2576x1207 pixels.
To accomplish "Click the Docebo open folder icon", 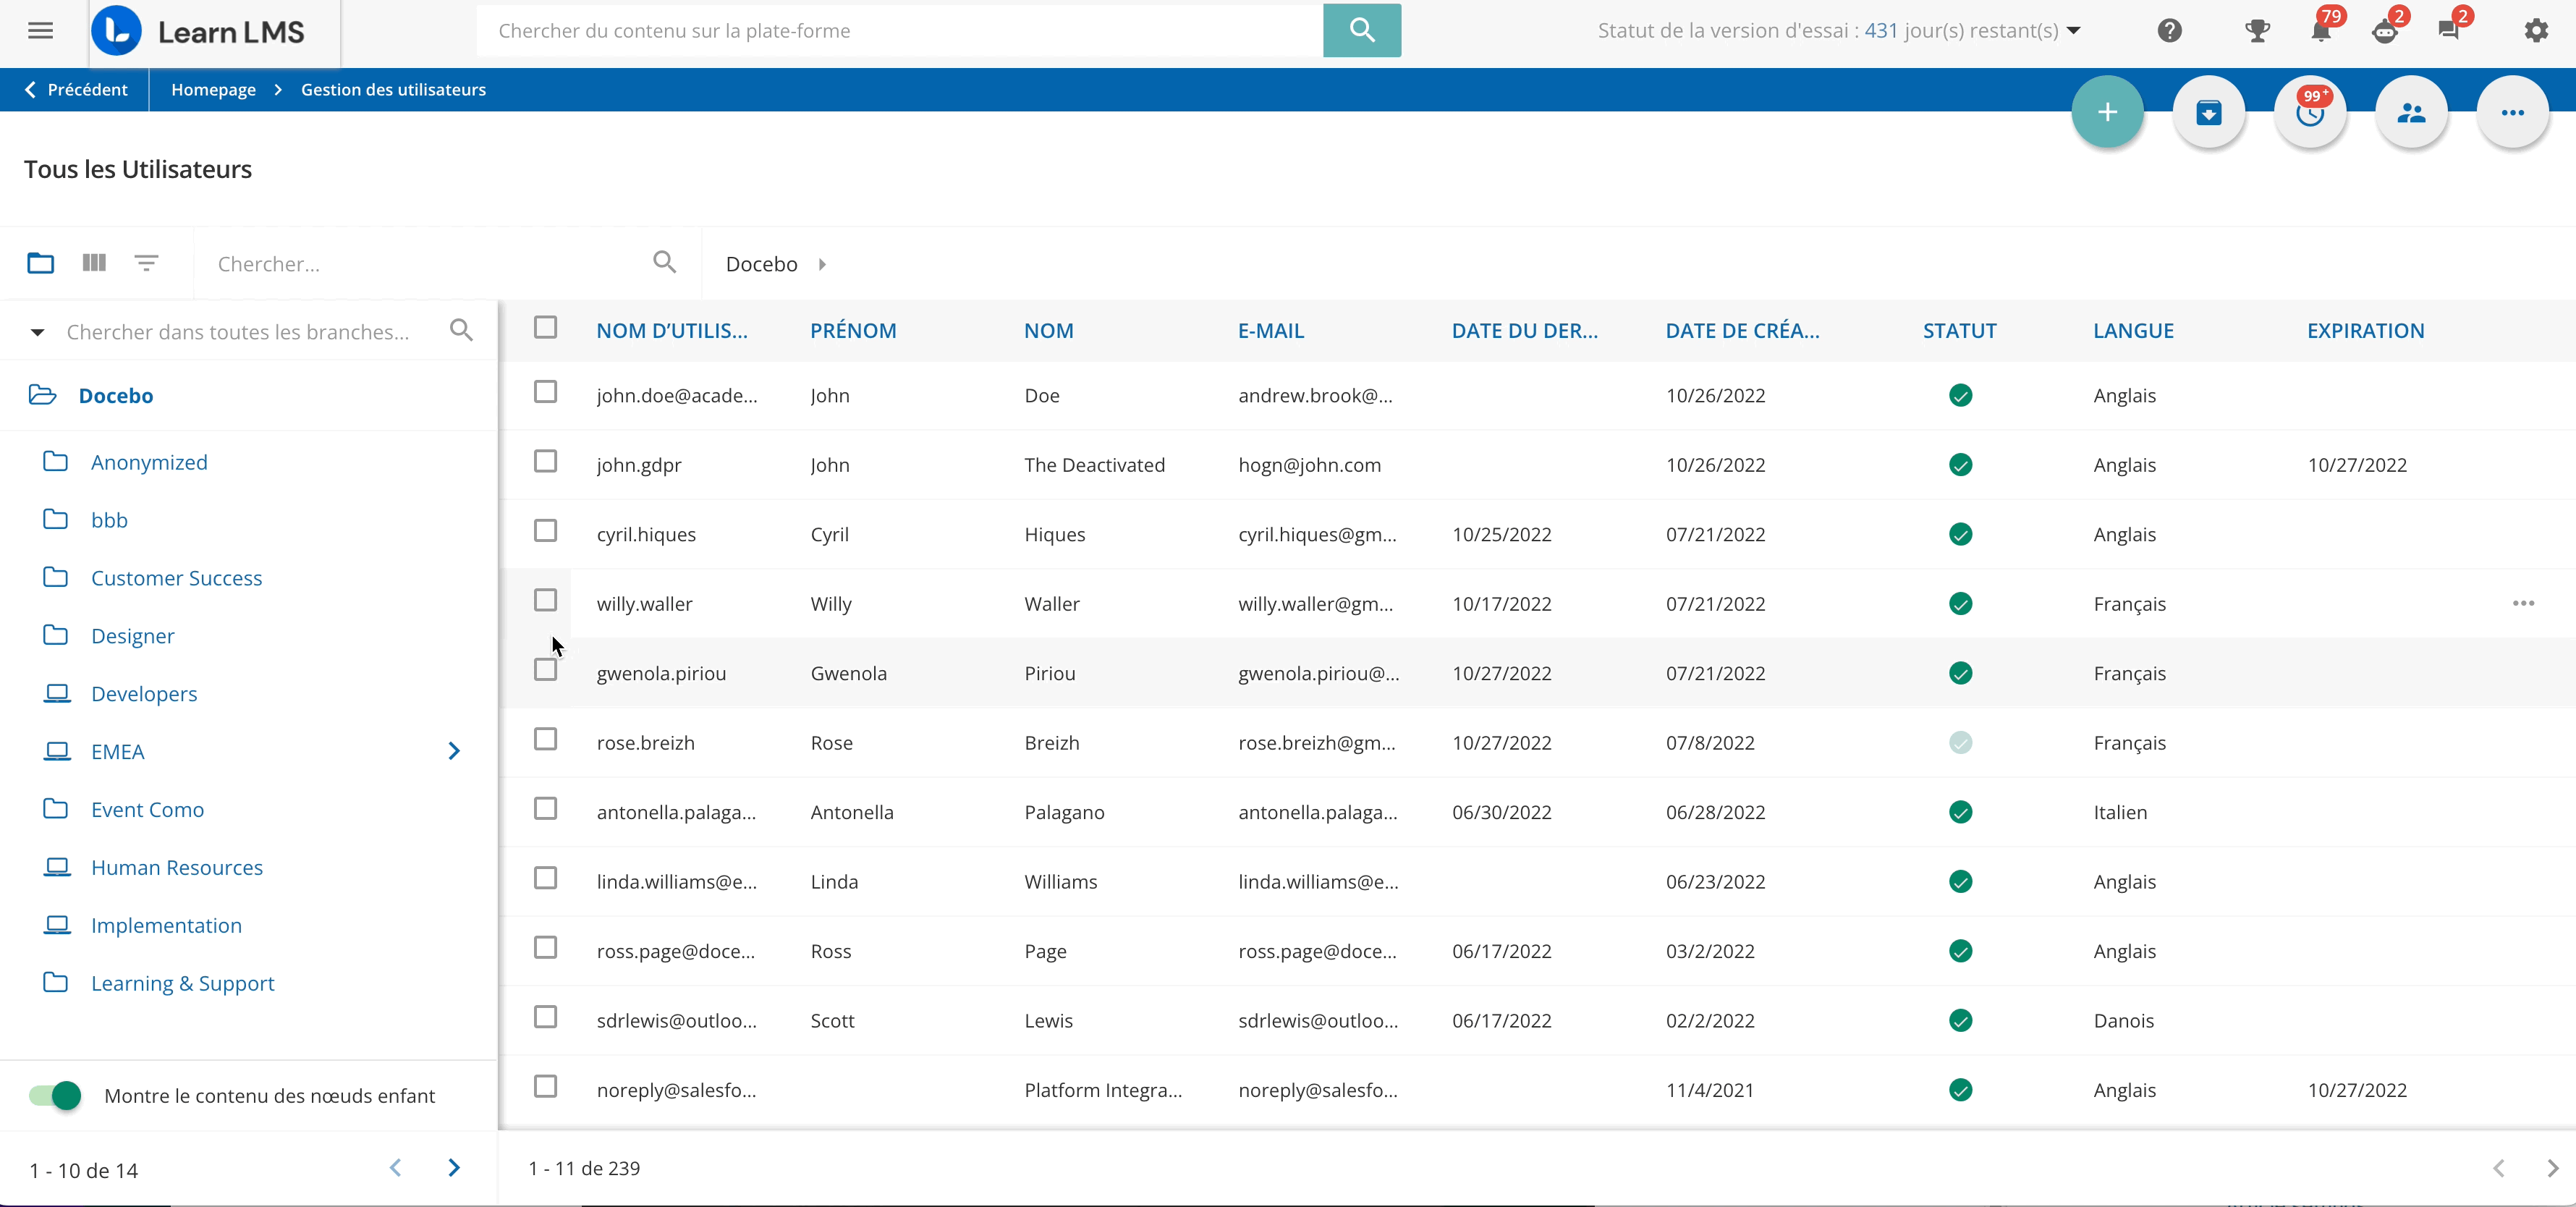I will coord(43,395).
